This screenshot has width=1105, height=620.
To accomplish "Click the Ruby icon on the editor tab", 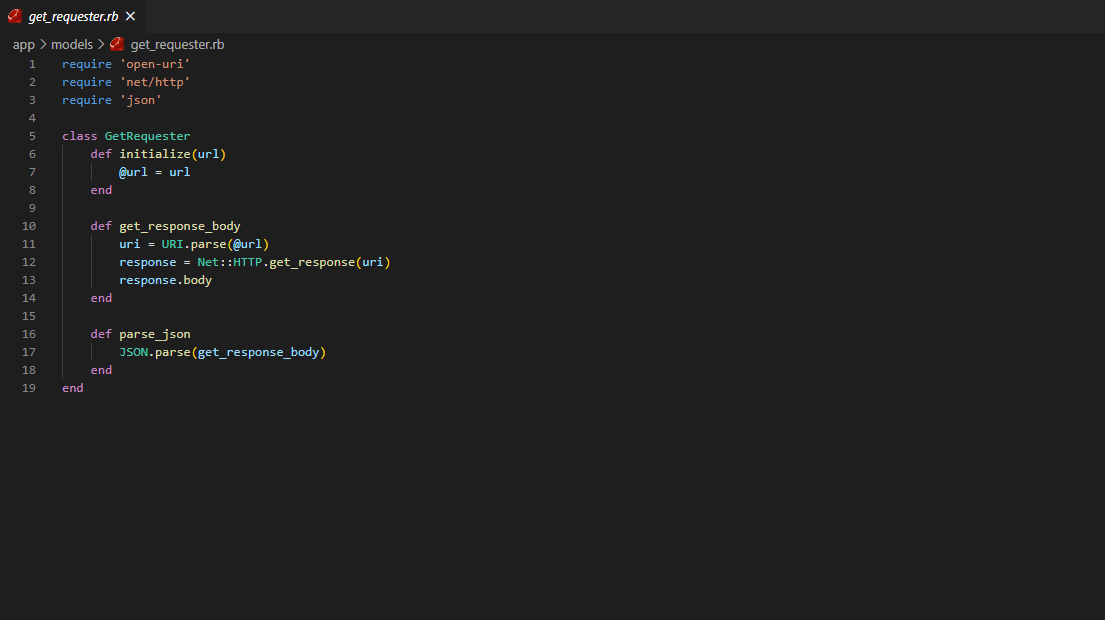I will 14,16.
